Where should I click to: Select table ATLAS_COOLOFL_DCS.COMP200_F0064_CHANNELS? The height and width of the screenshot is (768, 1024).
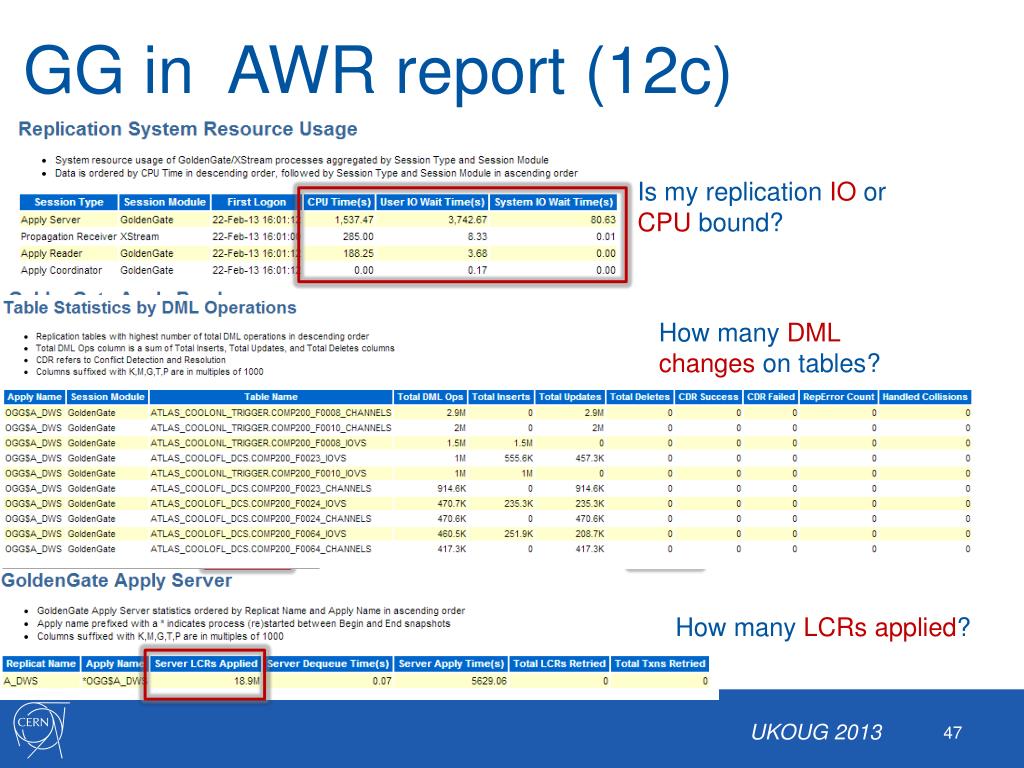tap(261, 549)
